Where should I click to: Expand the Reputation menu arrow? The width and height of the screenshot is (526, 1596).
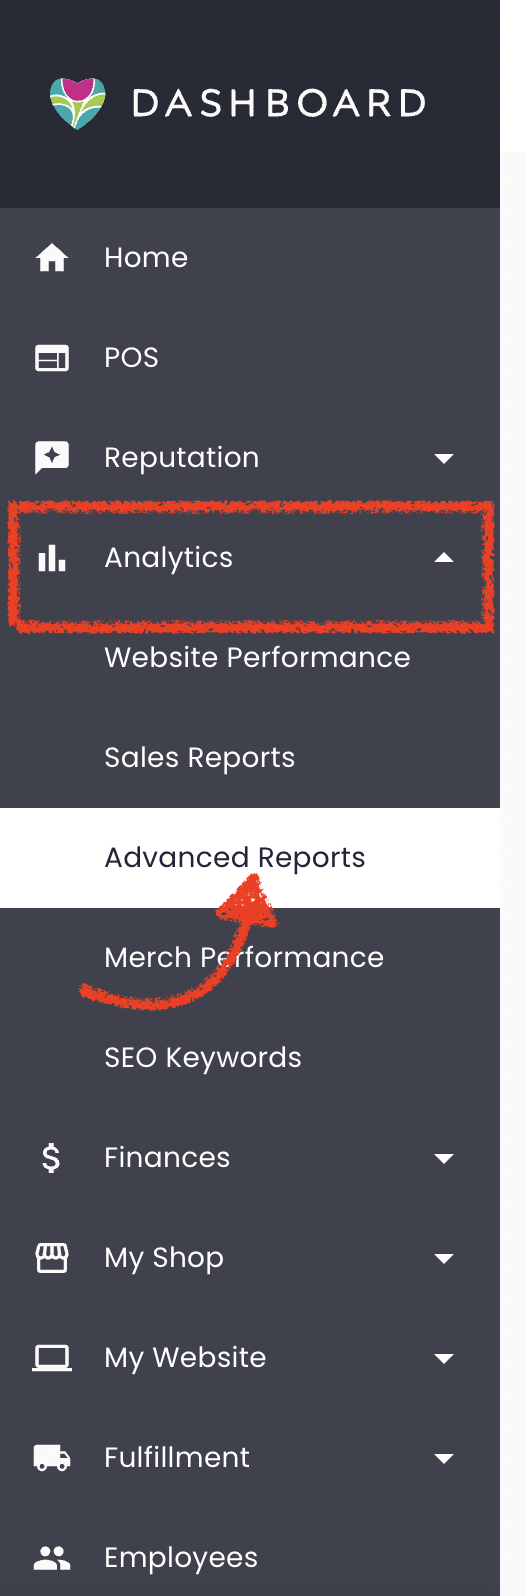444,459
